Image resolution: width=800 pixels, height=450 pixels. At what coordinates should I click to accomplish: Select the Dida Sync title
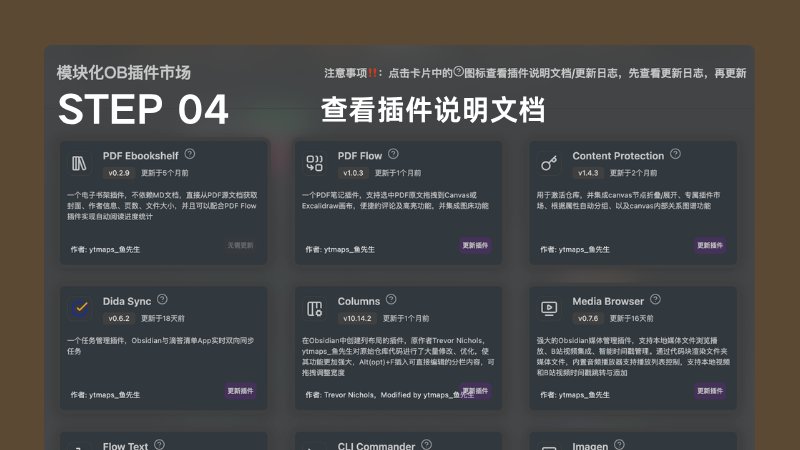[x=127, y=301]
